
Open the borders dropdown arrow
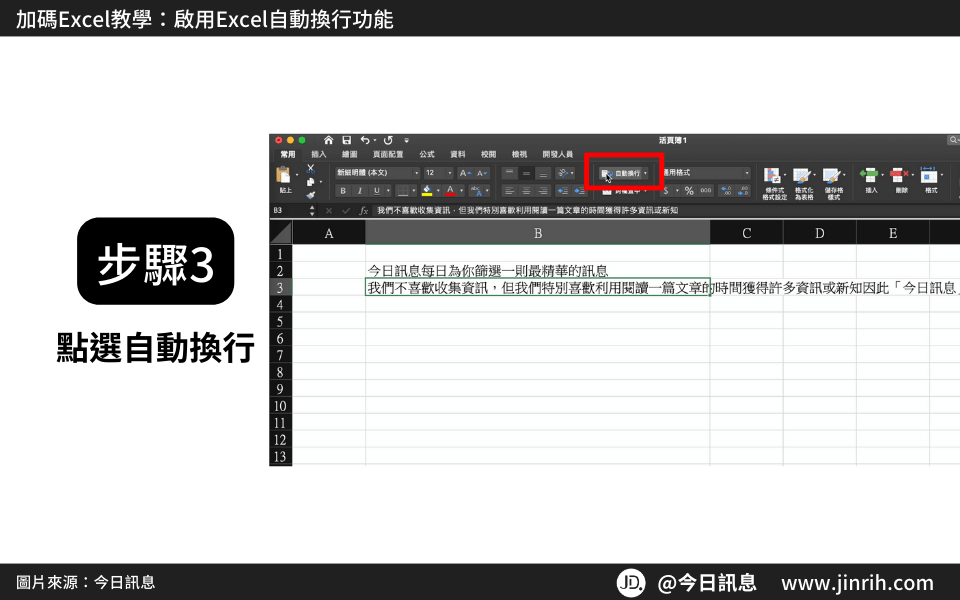(414, 191)
